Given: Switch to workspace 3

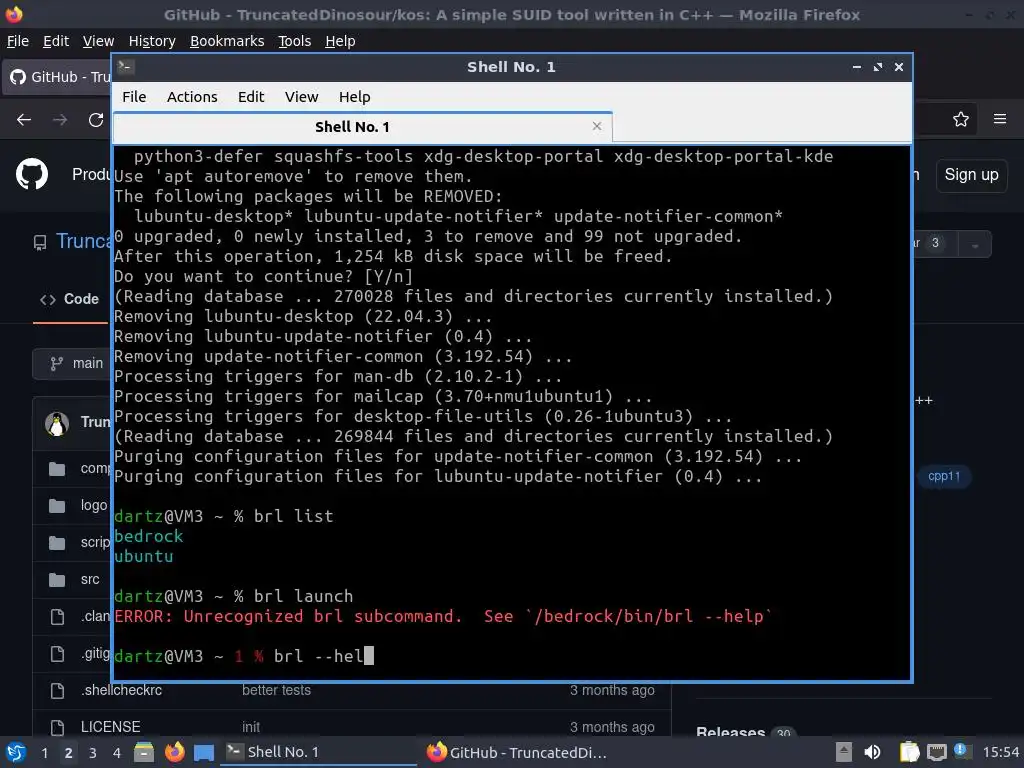Looking at the screenshot, I should coord(93,753).
